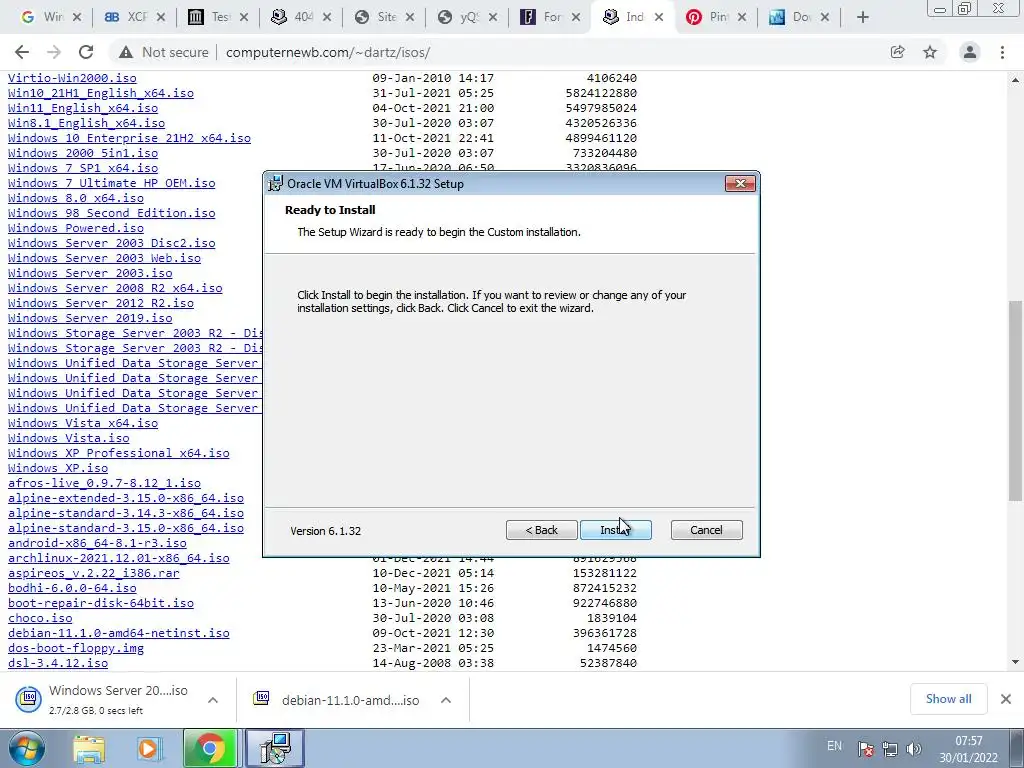
Task: Open the Windows Start menu
Action: point(27,748)
